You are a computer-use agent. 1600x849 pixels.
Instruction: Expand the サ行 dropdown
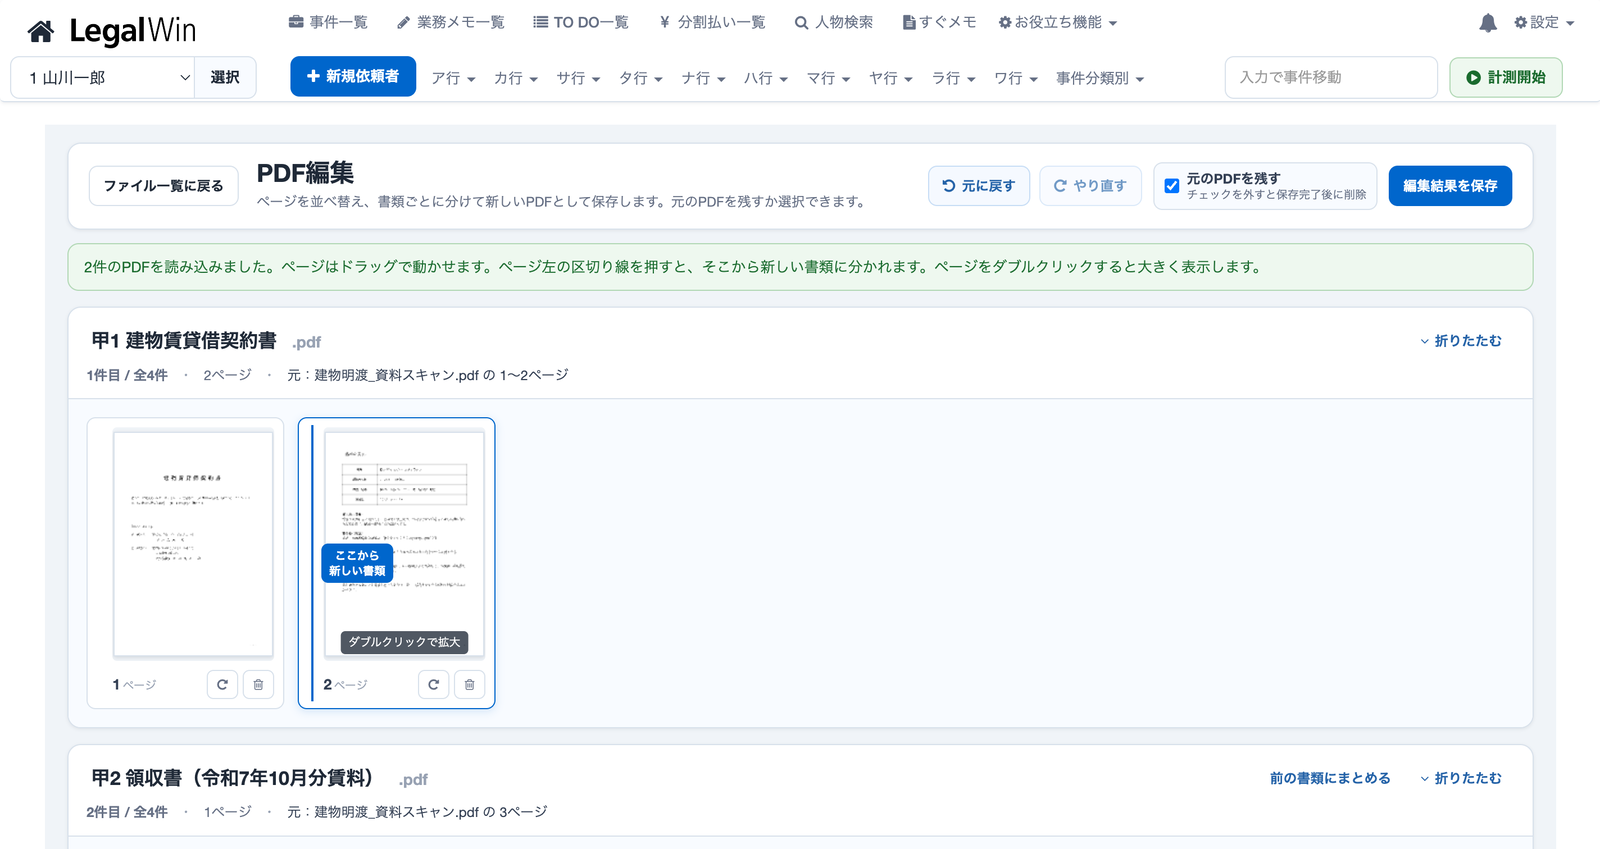pos(578,78)
